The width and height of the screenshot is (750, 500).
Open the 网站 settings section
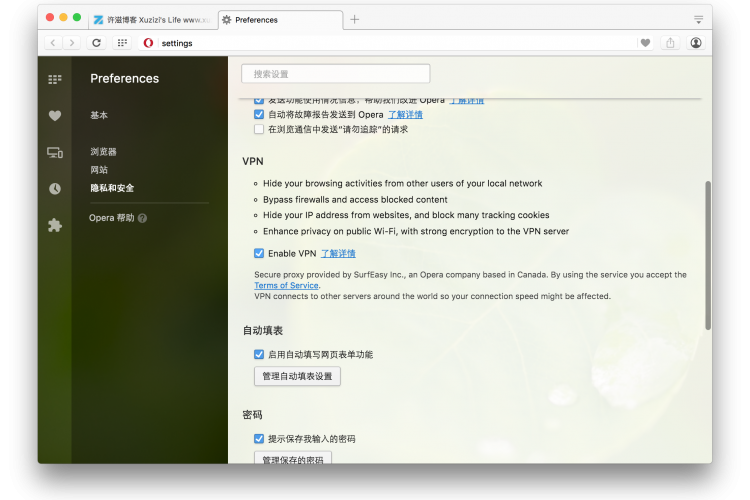tap(99, 170)
